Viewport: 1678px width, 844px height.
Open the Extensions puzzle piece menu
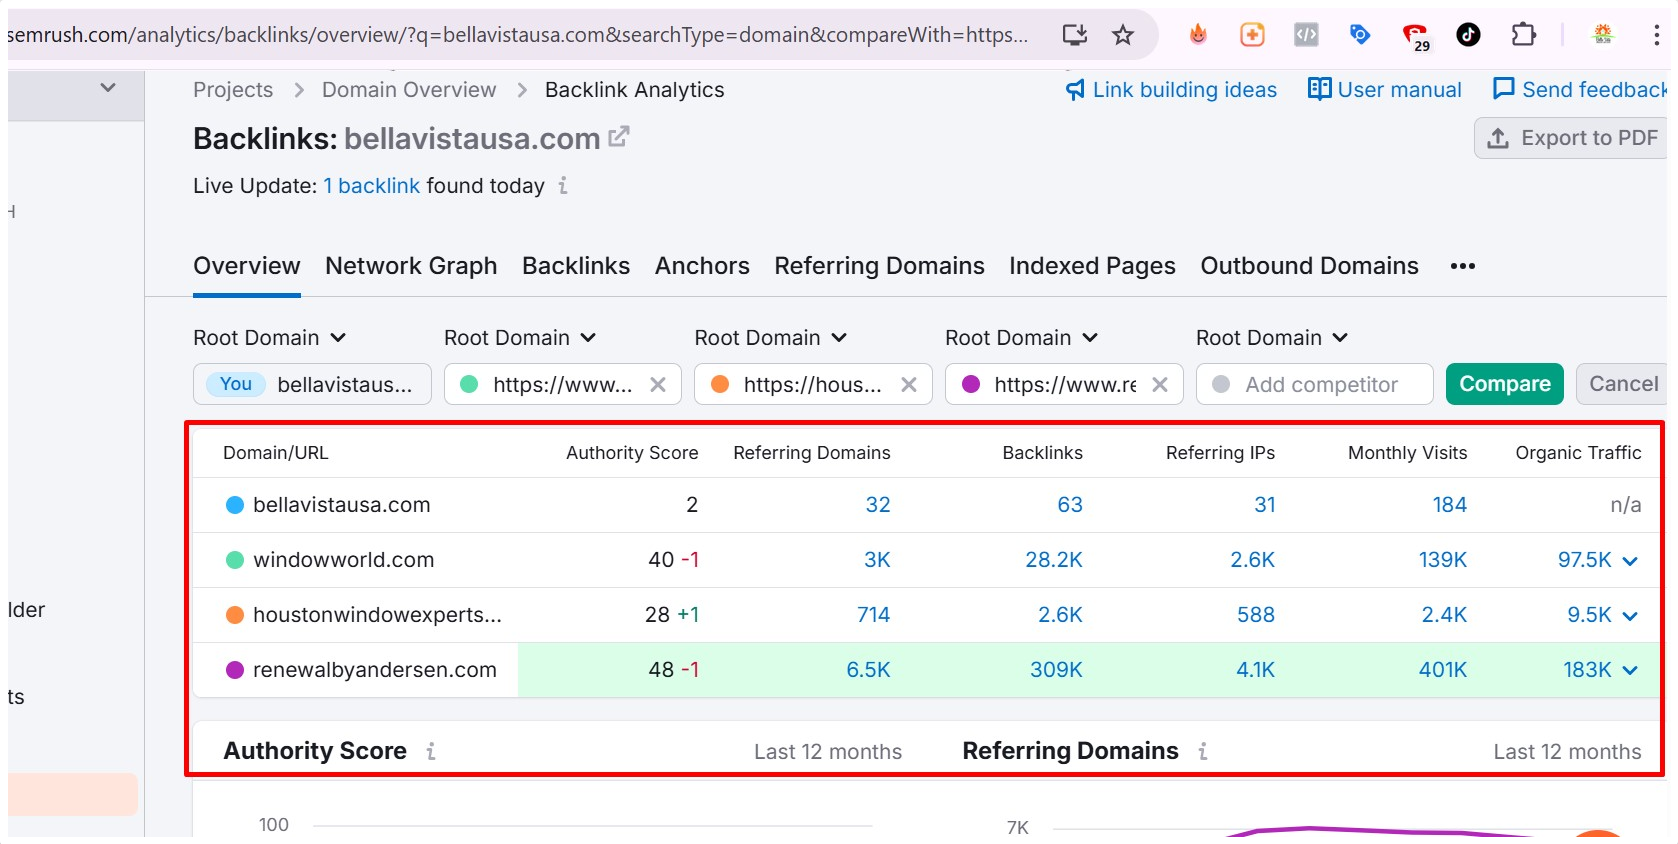[1523, 35]
